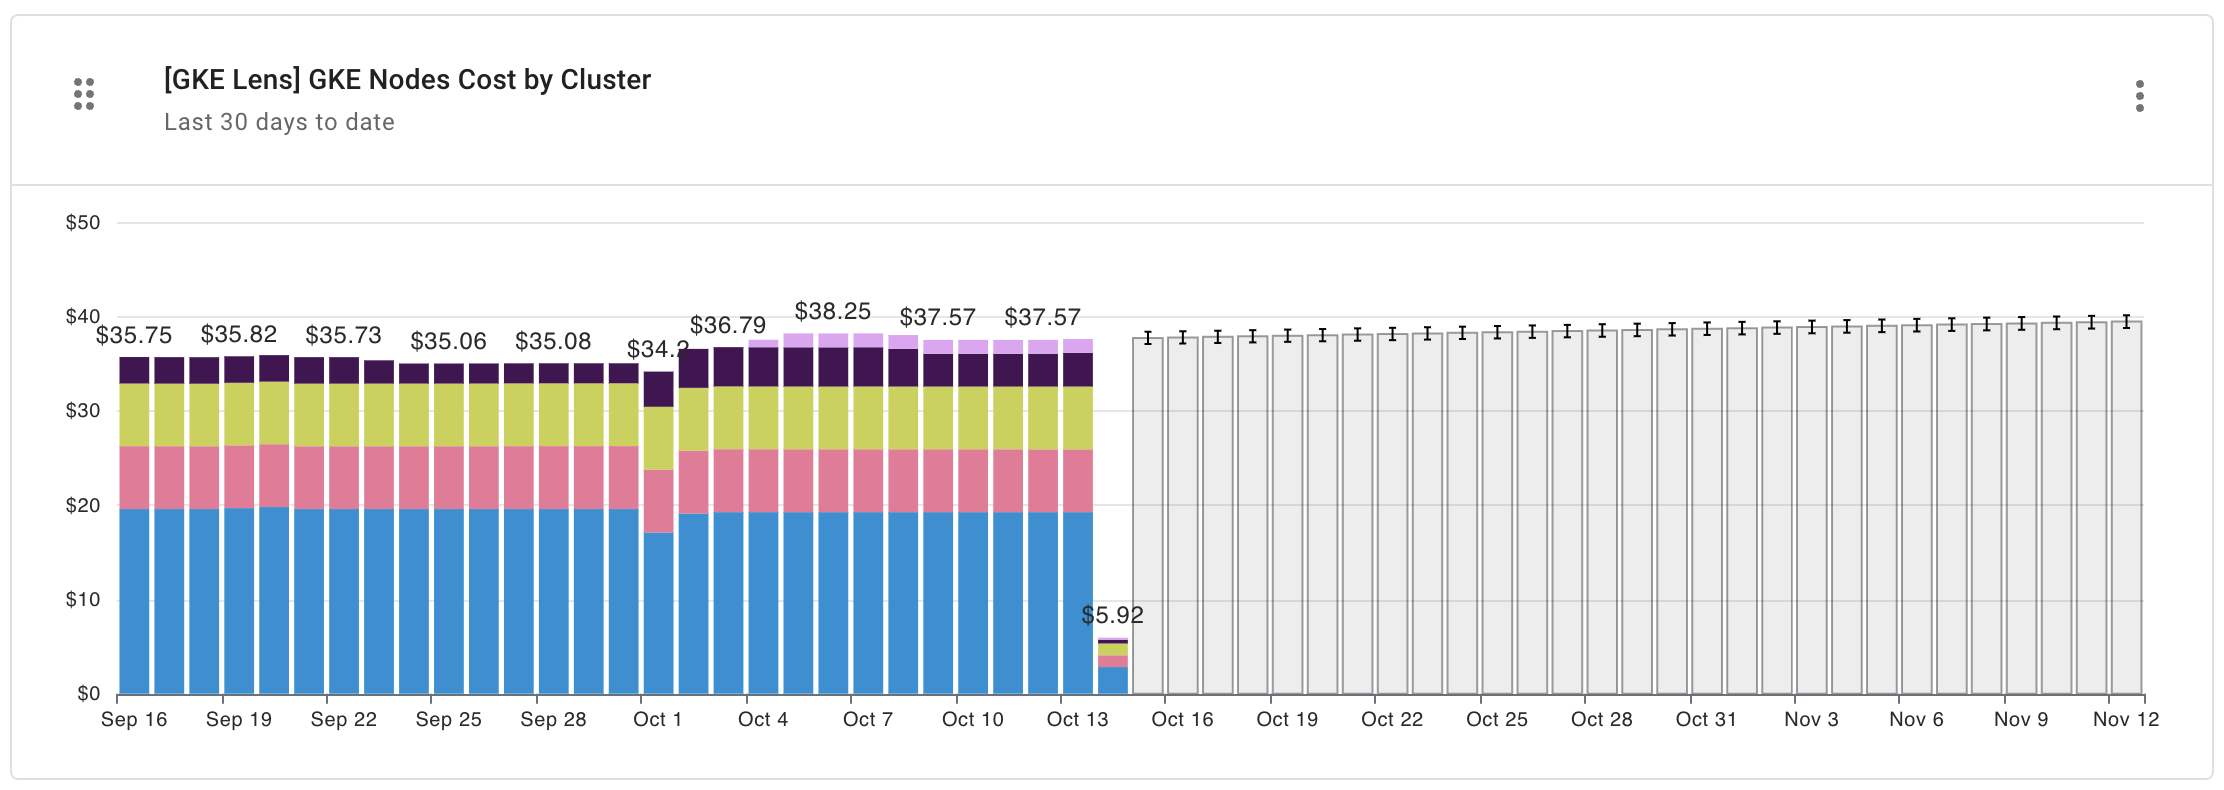This screenshot has height=790, width=2224.
Task: Select the Sep 28 x-axis label
Action: click(x=553, y=719)
